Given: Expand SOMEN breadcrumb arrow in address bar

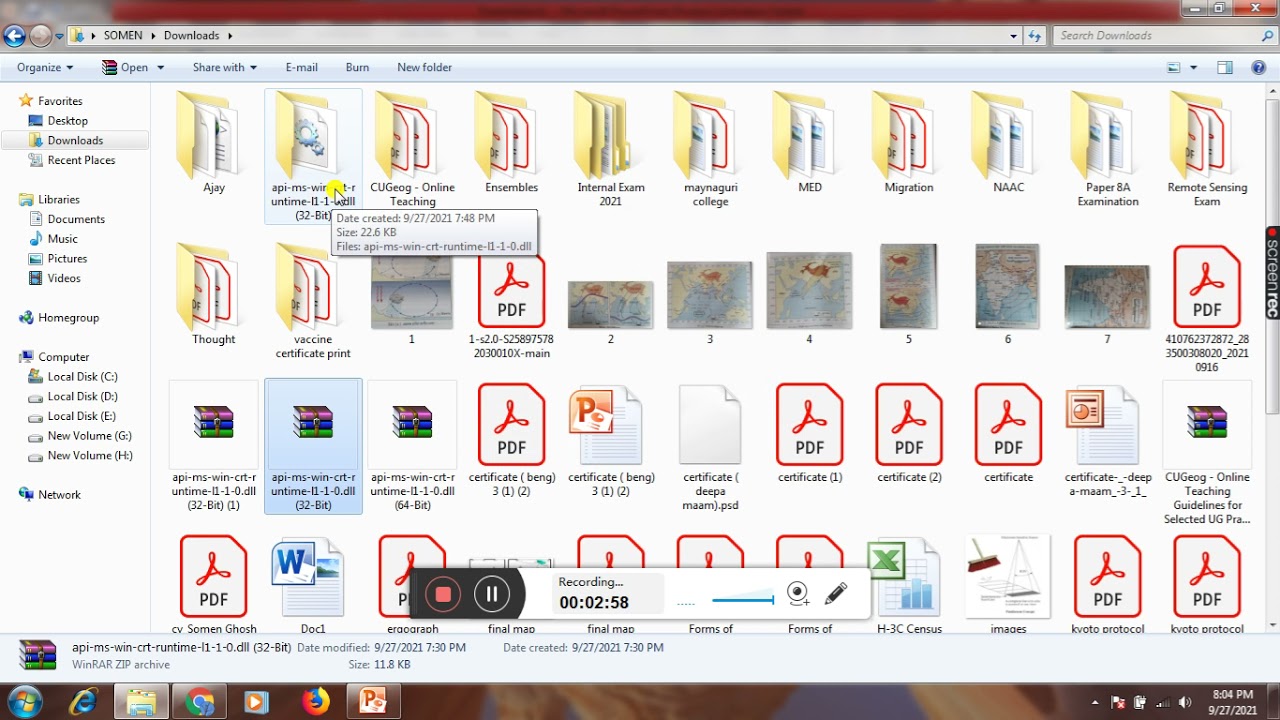Looking at the screenshot, I should coord(153,36).
